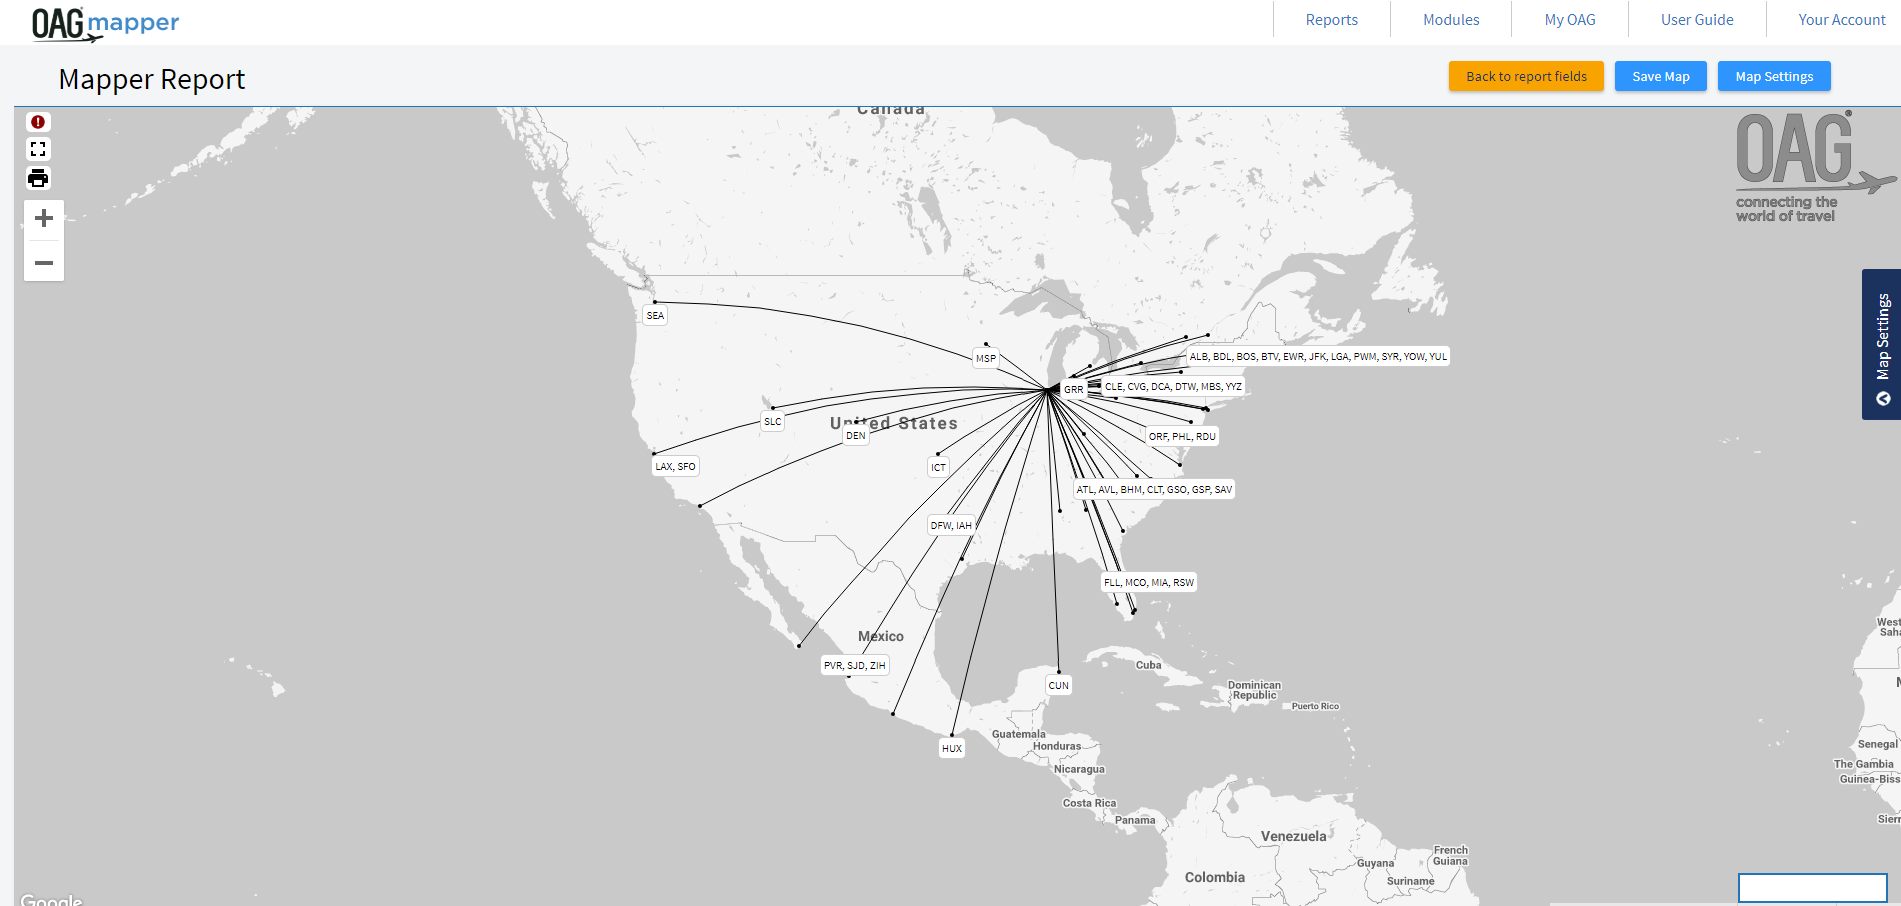Open the Reports menu
The image size is (1901, 906).
1331,20
